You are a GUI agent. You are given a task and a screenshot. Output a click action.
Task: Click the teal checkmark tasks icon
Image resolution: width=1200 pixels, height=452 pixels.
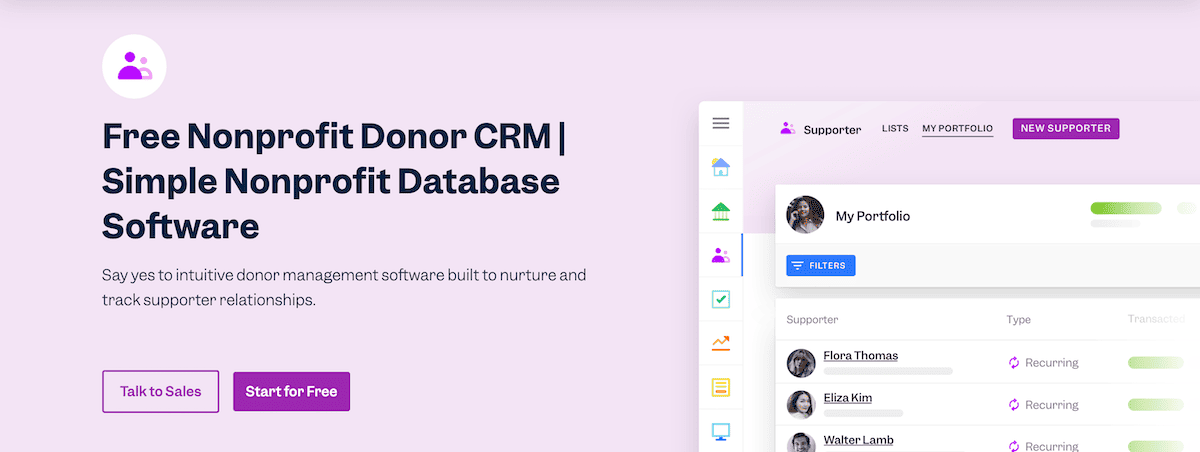pyautogui.click(x=720, y=299)
